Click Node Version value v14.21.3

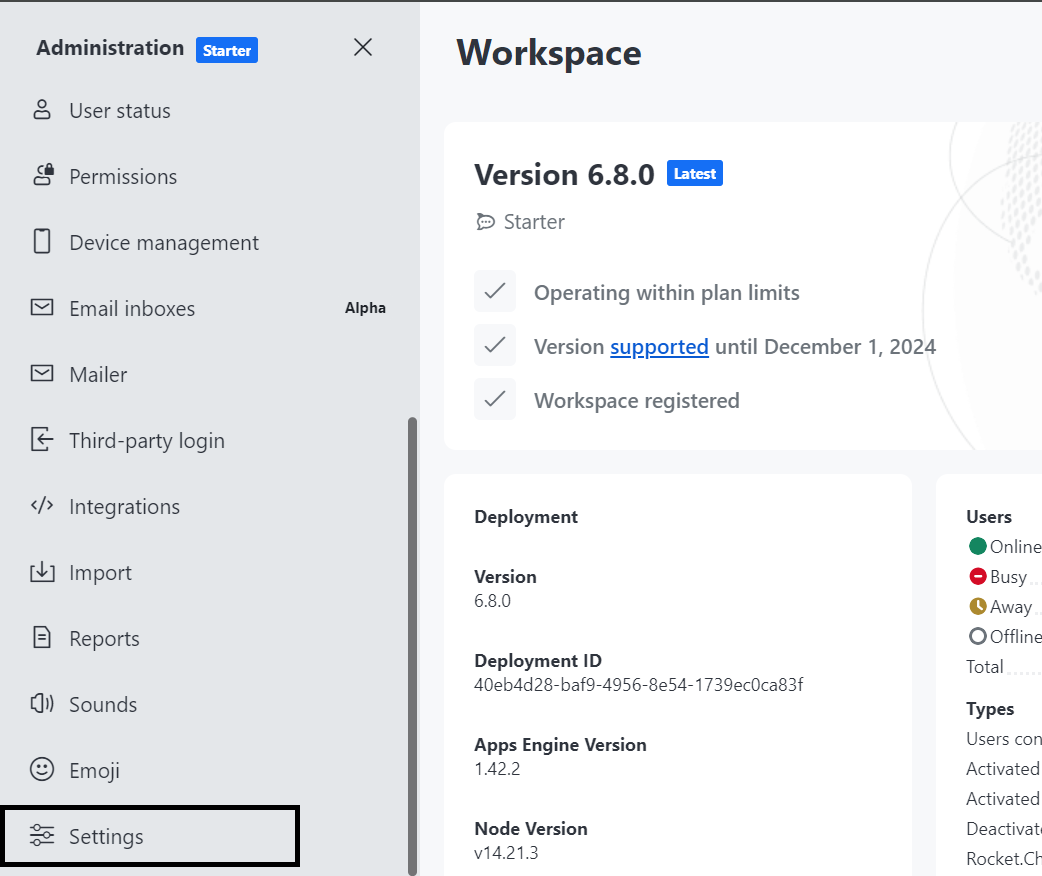(x=506, y=853)
